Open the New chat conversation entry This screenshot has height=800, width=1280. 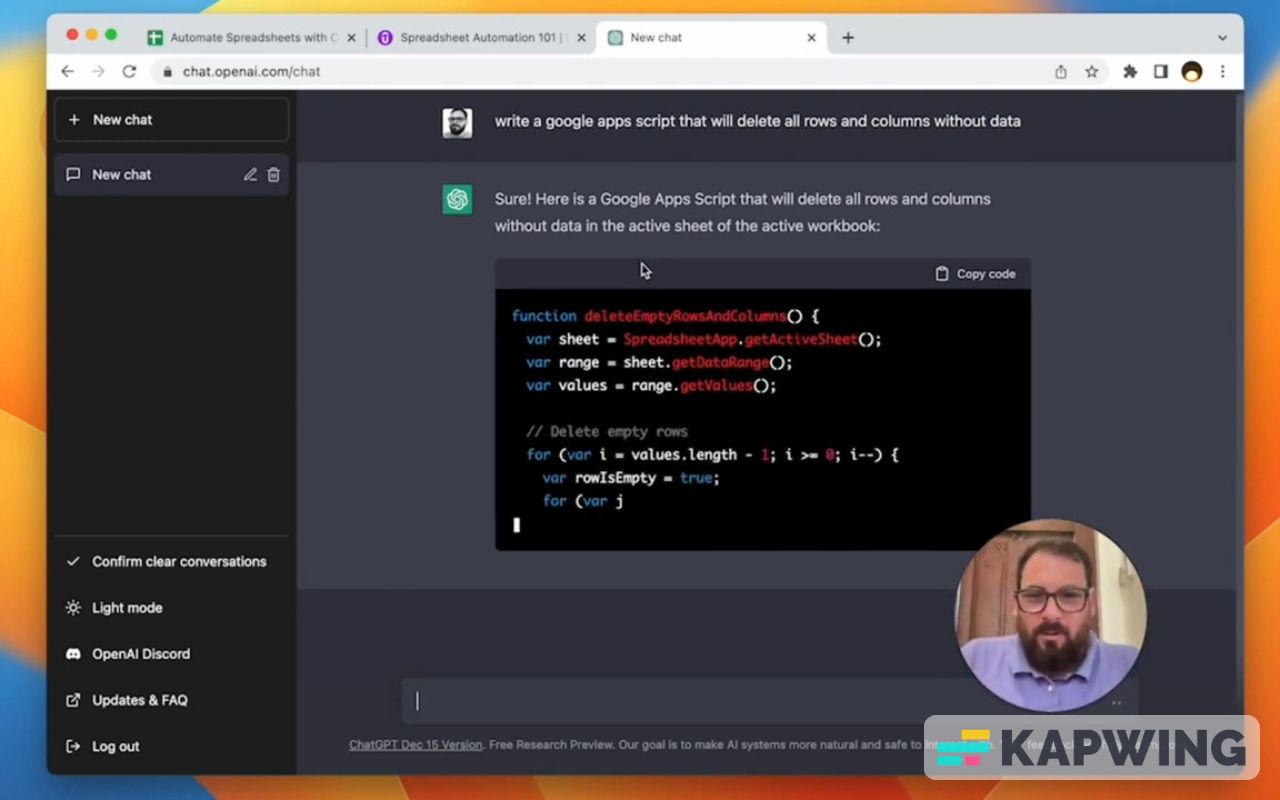click(171, 174)
